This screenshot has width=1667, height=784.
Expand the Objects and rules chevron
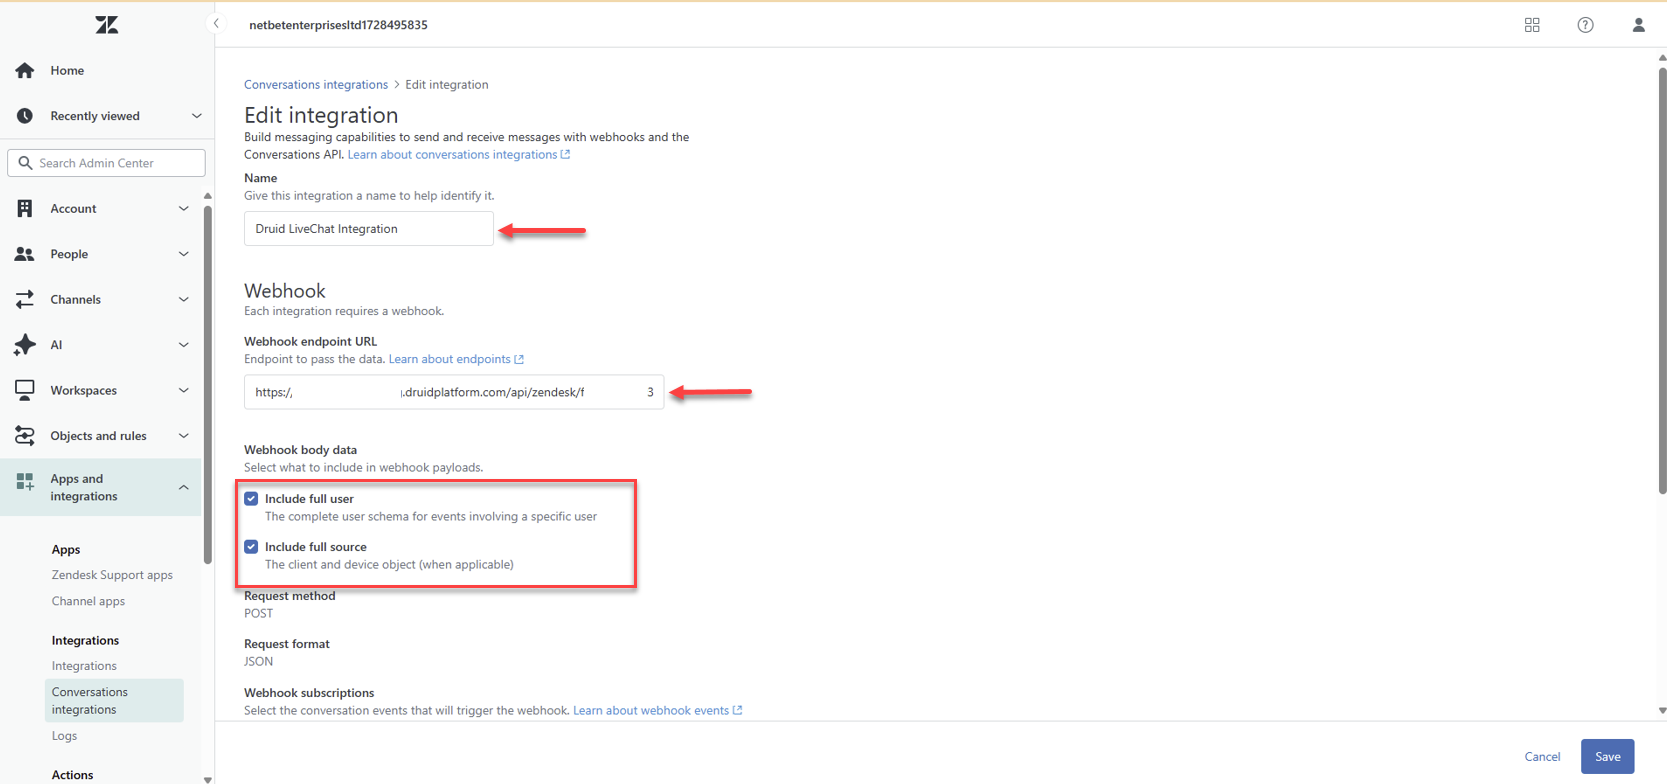(x=183, y=436)
